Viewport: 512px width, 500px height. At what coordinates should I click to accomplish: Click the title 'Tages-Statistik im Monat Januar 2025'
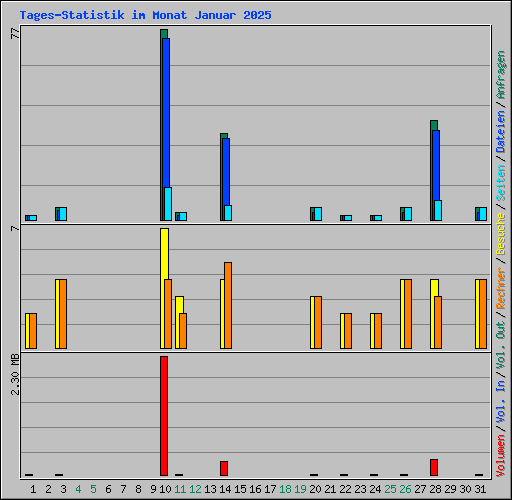point(145,15)
